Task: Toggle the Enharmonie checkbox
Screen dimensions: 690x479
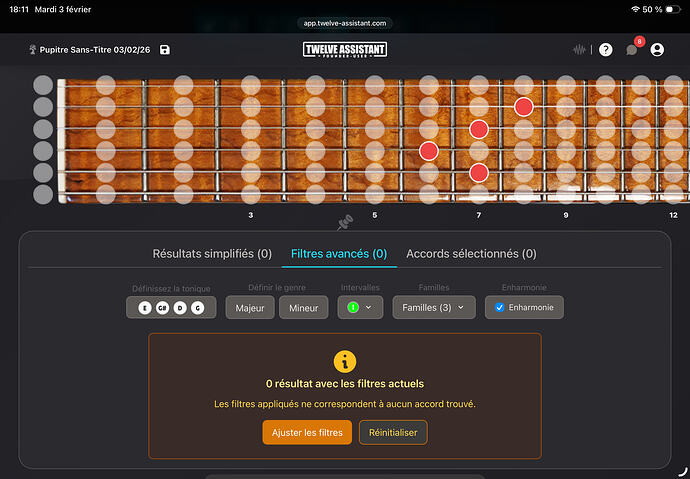Action: [500, 308]
